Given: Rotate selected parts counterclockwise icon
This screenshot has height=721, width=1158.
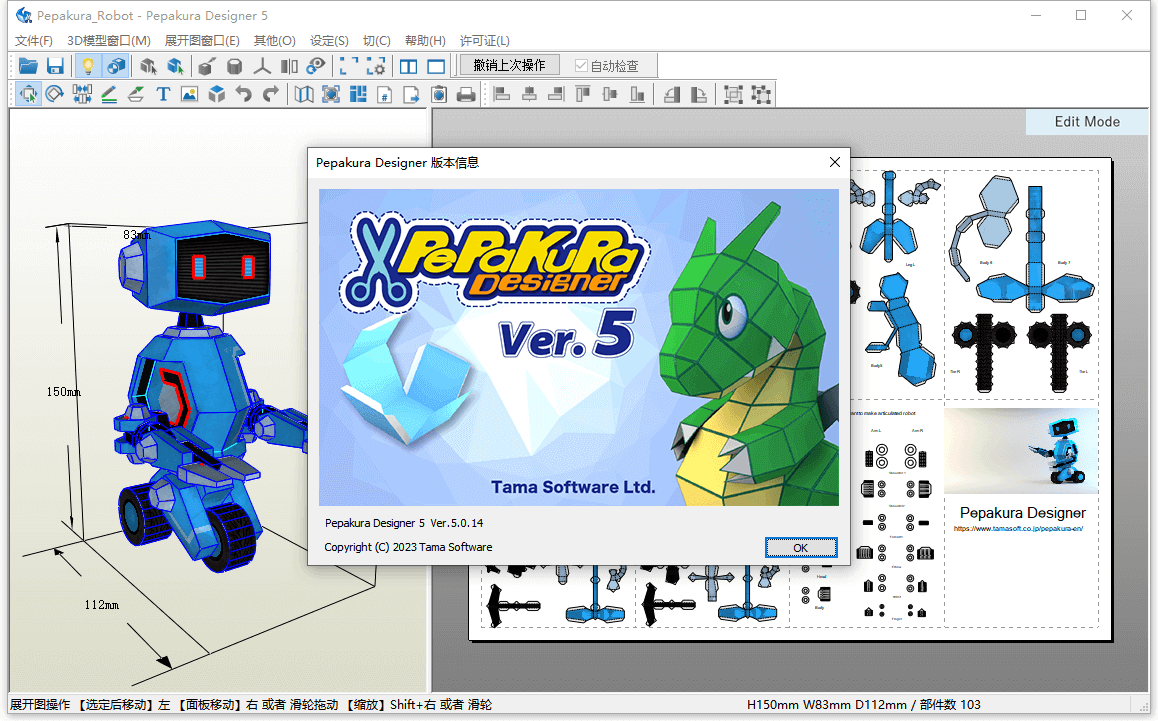Looking at the screenshot, I should [x=671, y=94].
